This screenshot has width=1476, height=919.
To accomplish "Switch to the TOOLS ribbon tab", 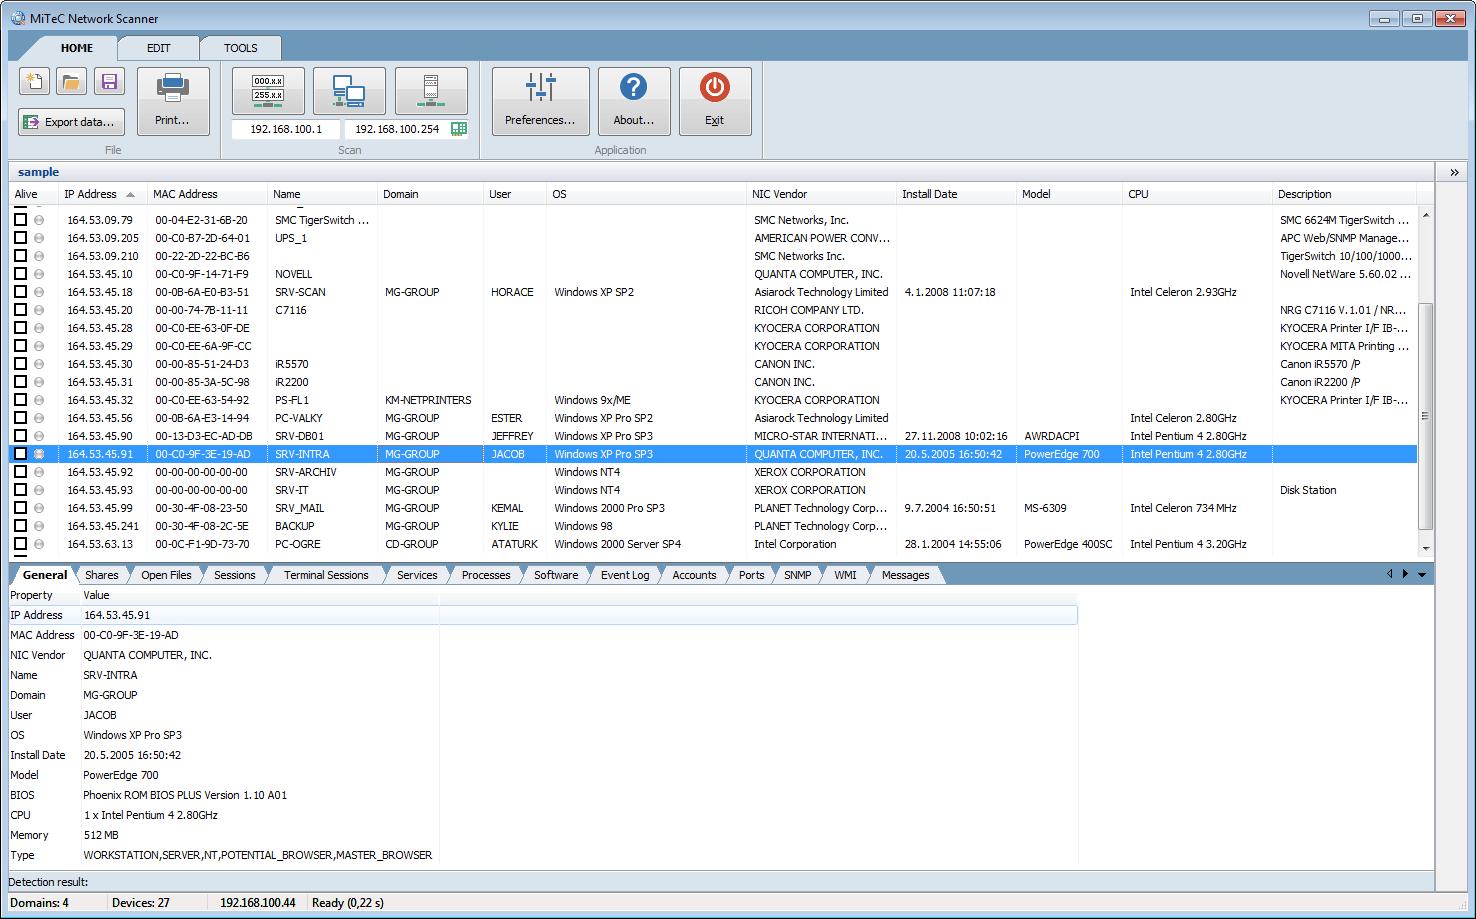I will point(240,48).
